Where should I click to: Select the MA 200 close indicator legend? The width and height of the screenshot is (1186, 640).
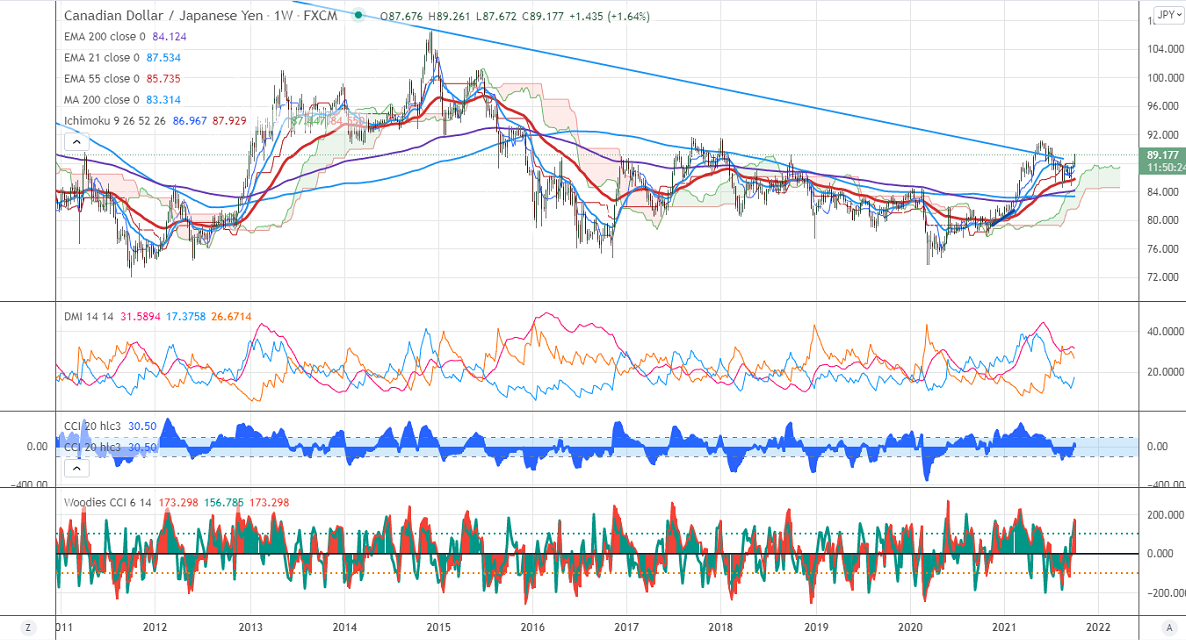[x=101, y=100]
